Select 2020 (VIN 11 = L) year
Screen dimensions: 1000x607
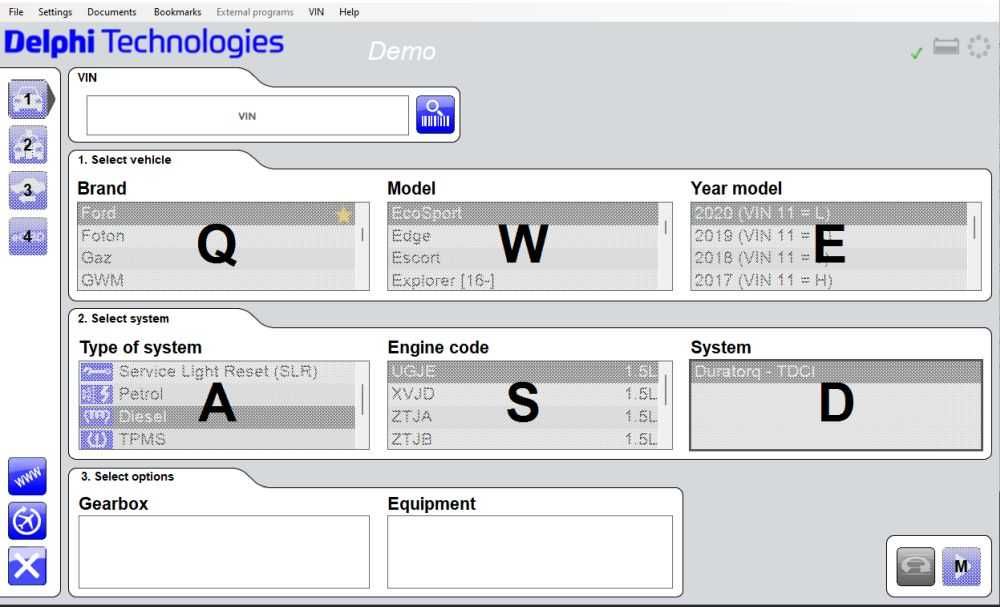click(x=829, y=214)
